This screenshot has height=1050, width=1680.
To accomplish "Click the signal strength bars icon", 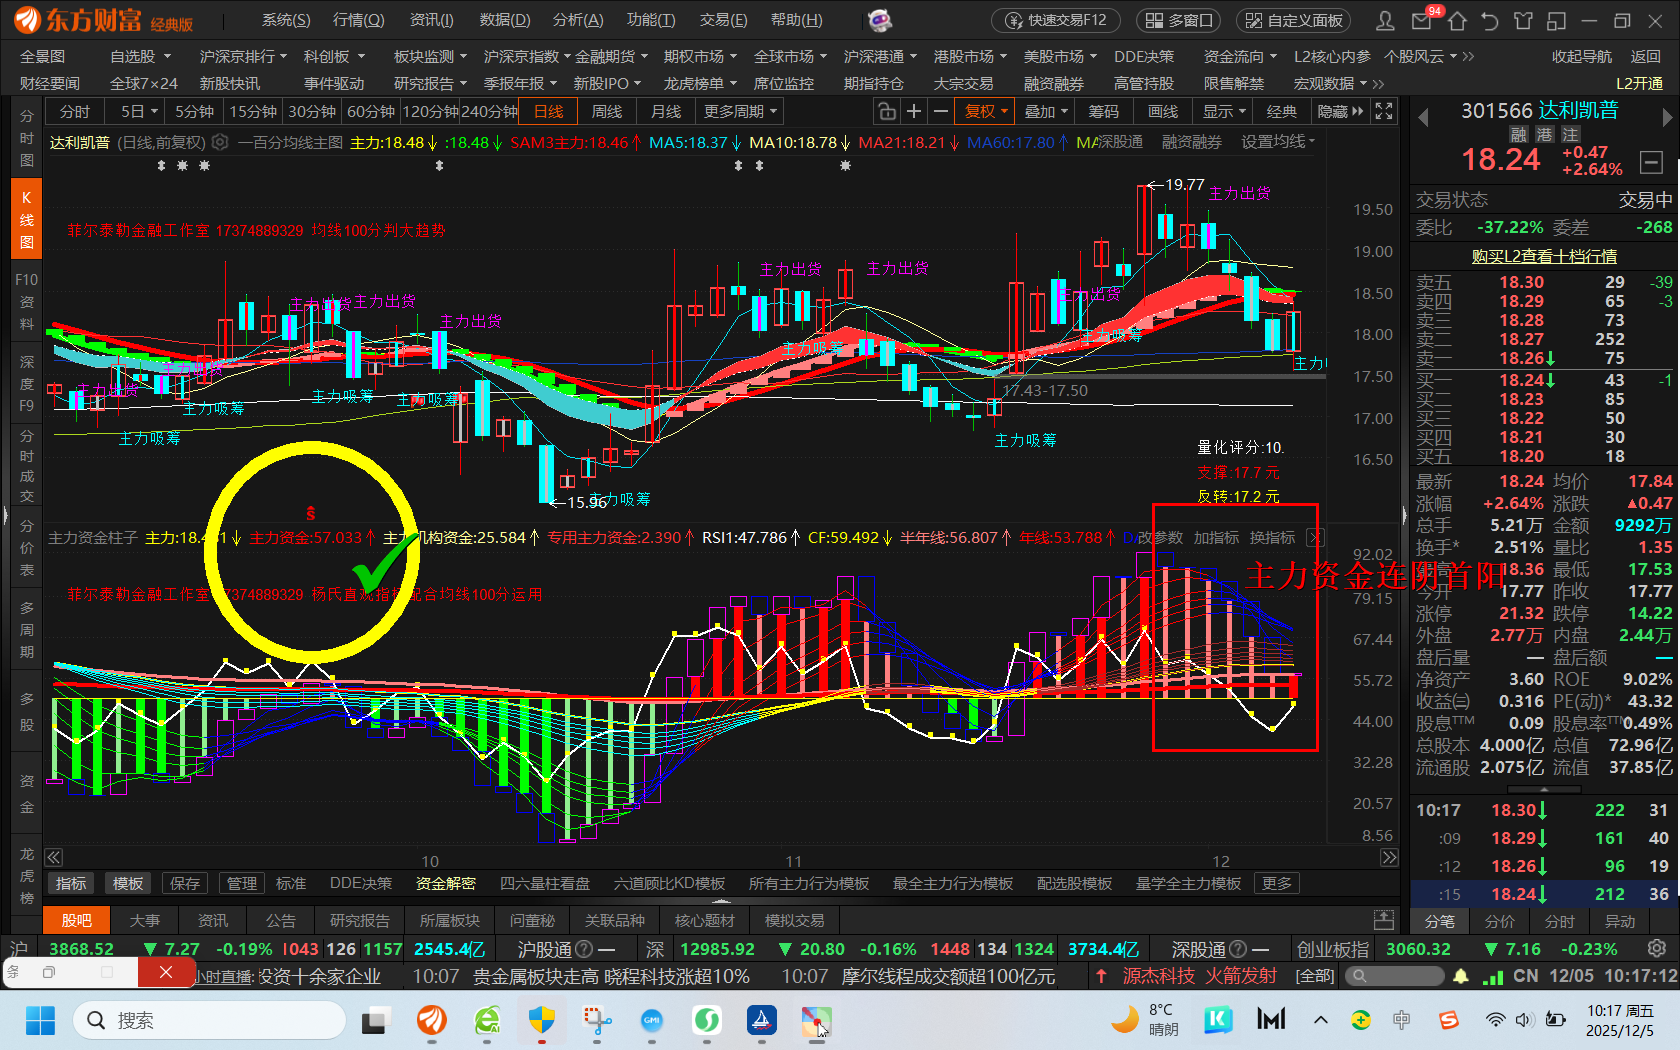I will click(1493, 976).
